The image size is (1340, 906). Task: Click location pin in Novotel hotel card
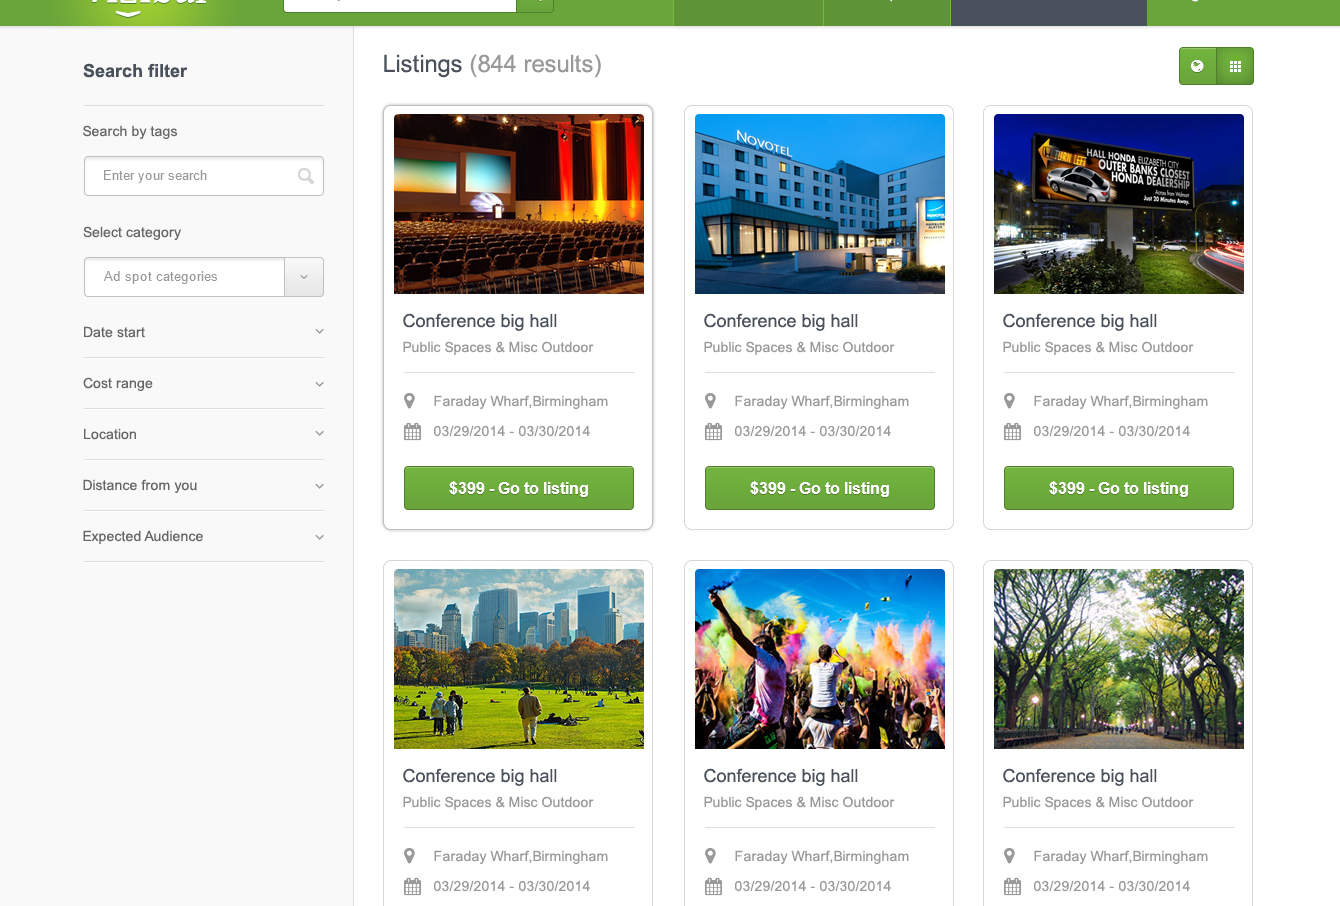click(x=710, y=401)
